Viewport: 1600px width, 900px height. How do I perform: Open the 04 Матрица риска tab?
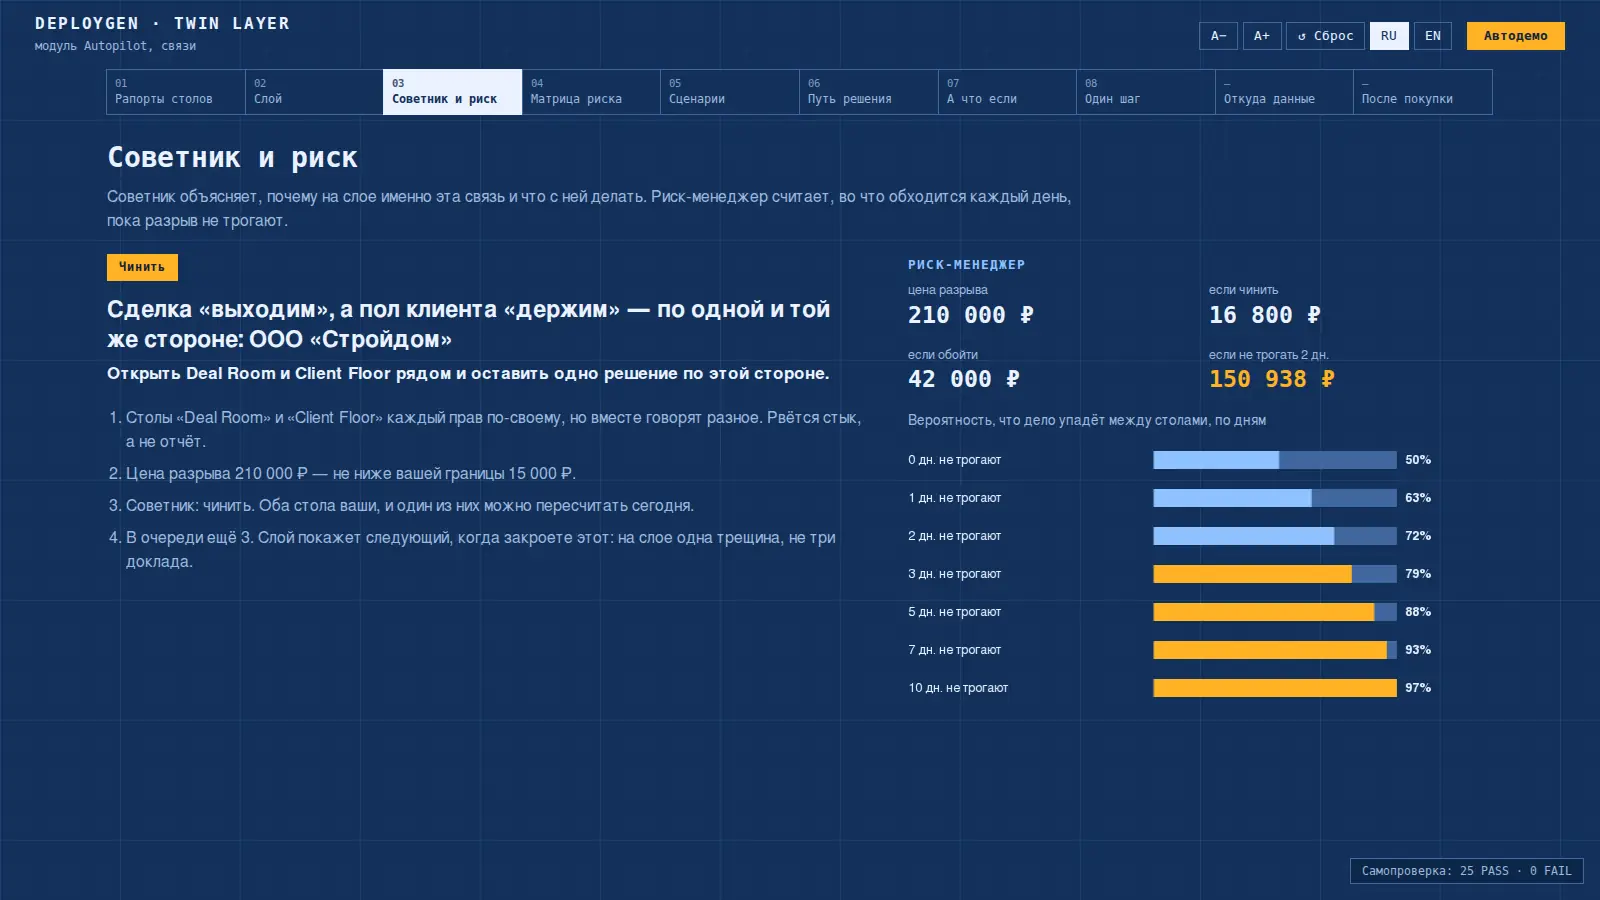(x=591, y=92)
